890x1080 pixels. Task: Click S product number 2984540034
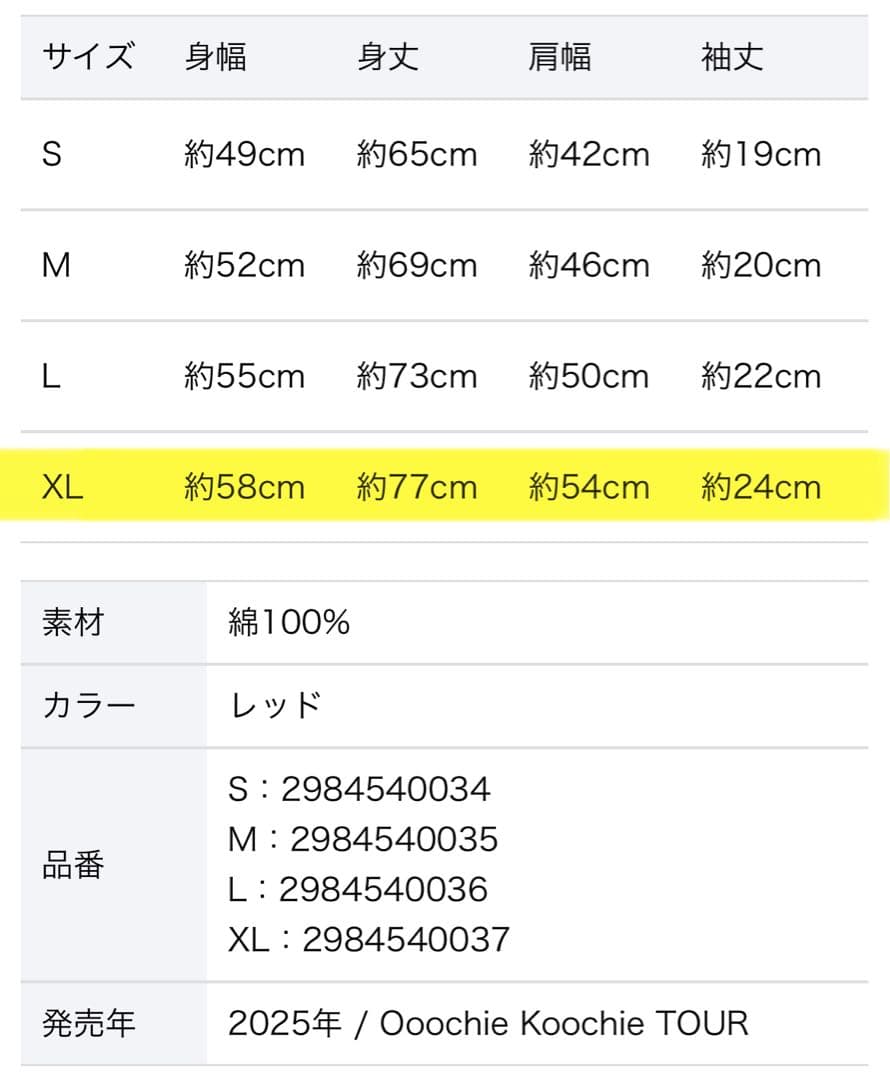385,789
